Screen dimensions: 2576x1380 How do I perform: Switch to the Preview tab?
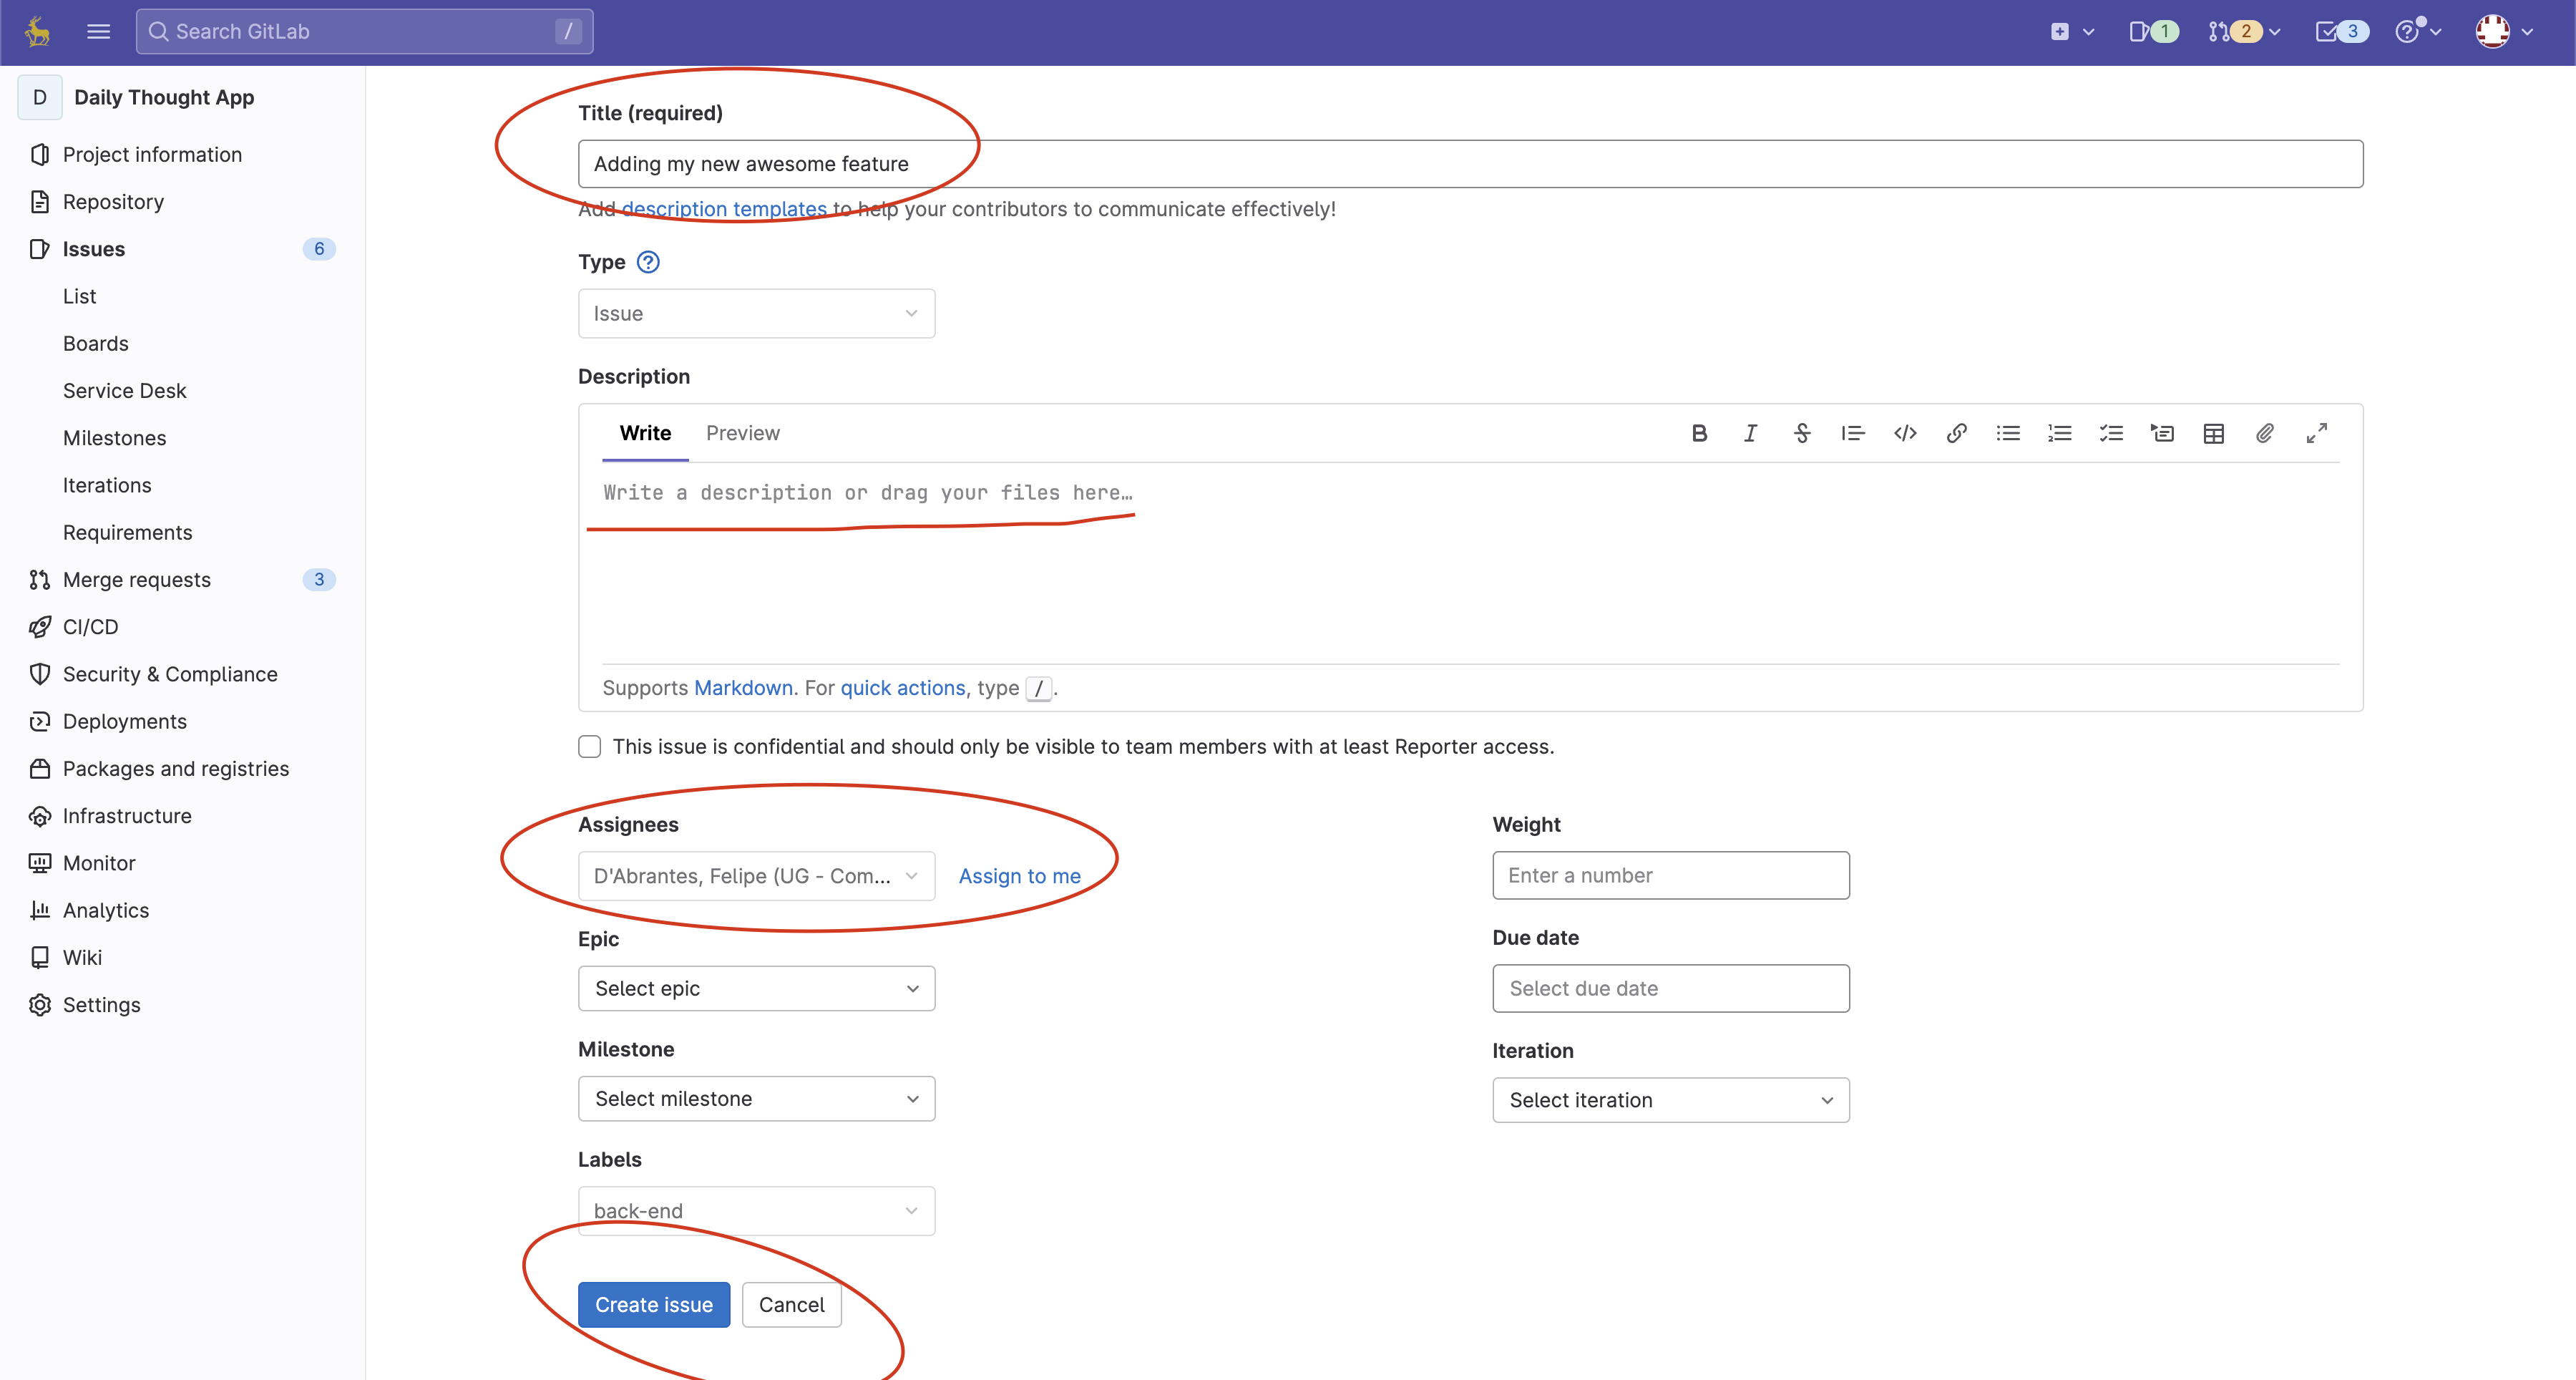pyautogui.click(x=742, y=433)
